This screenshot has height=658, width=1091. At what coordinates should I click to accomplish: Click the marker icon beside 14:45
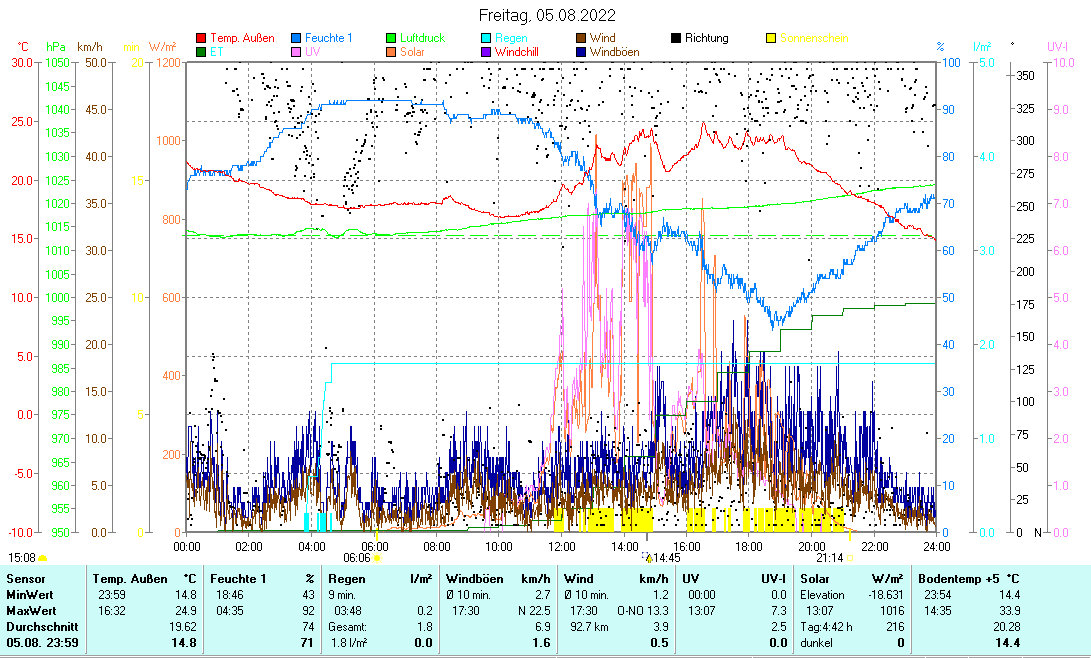tap(647, 558)
